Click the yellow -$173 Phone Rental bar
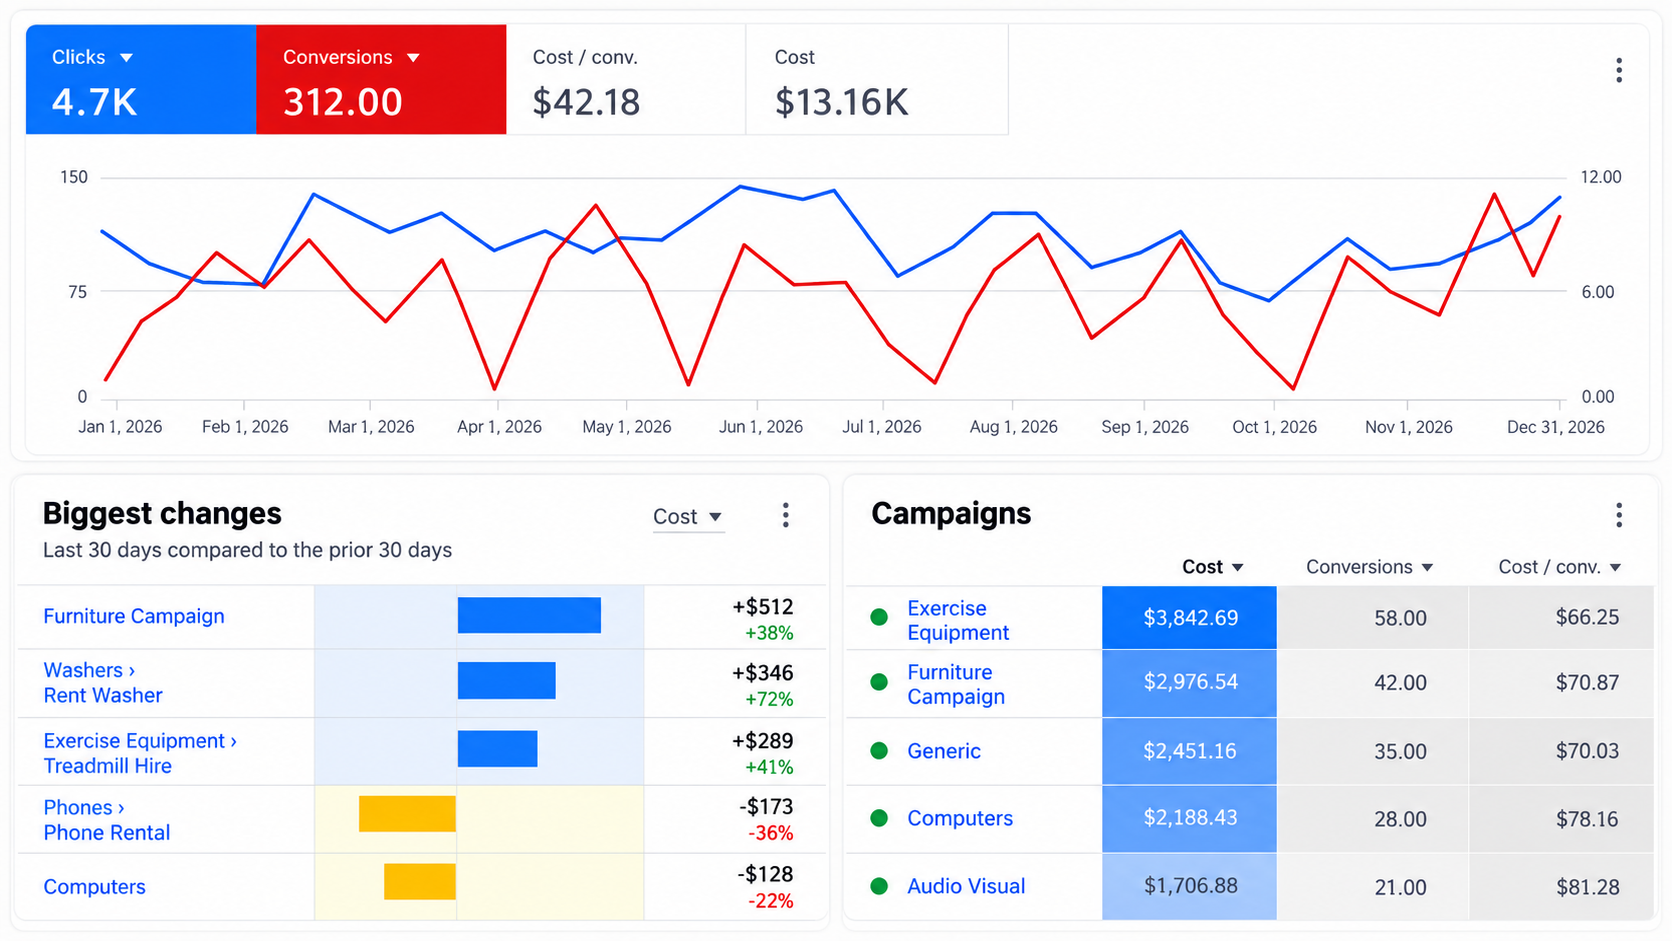This screenshot has width=1672, height=941. pyautogui.click(x=407, y=814)
